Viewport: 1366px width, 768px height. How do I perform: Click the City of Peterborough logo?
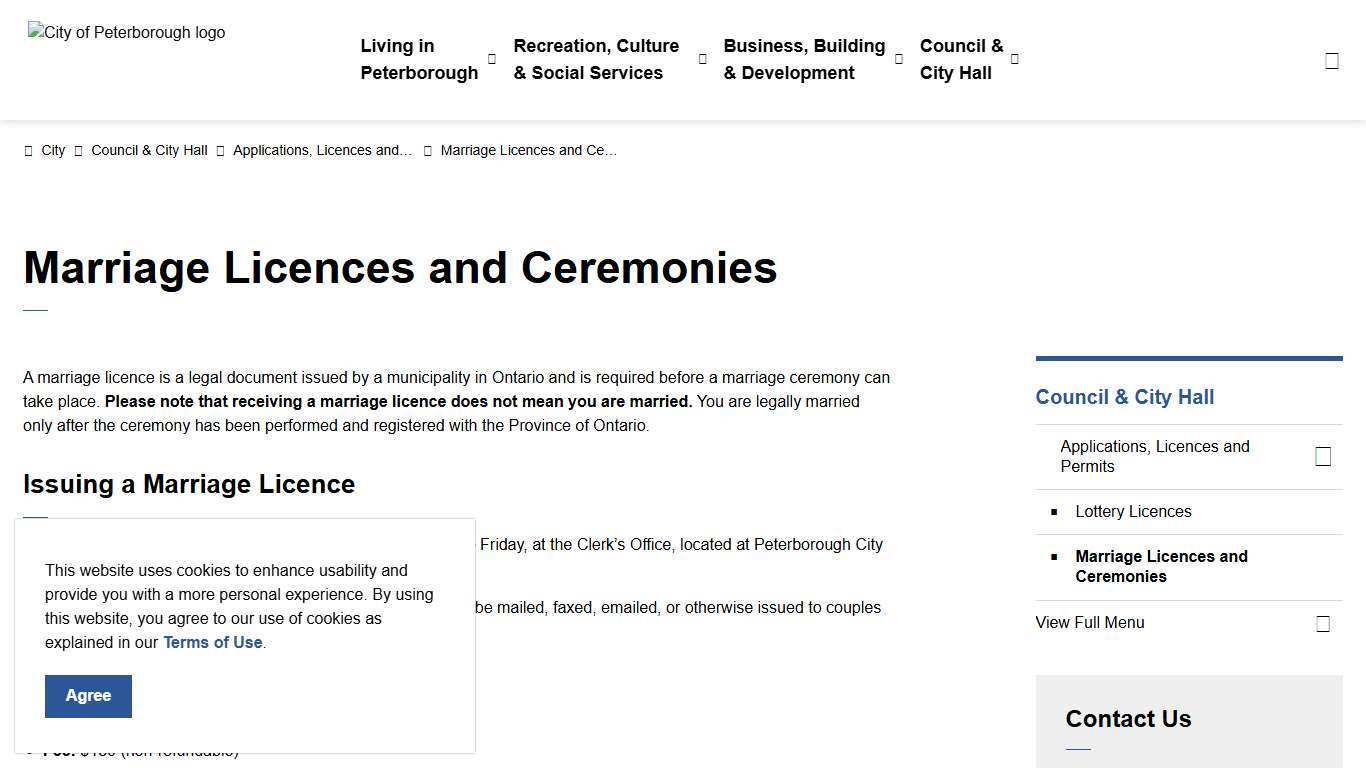click(x=126, y=32)
